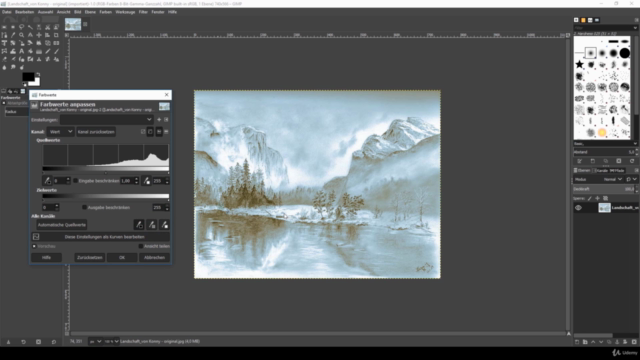Open the Farben menu

point(105,12)
